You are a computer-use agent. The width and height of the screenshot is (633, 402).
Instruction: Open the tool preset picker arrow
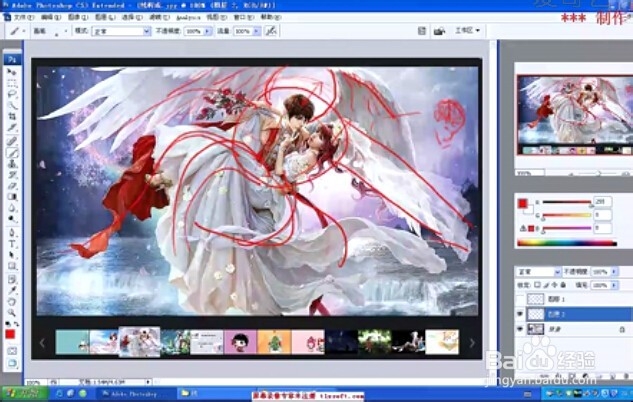[x=24, y=31]
